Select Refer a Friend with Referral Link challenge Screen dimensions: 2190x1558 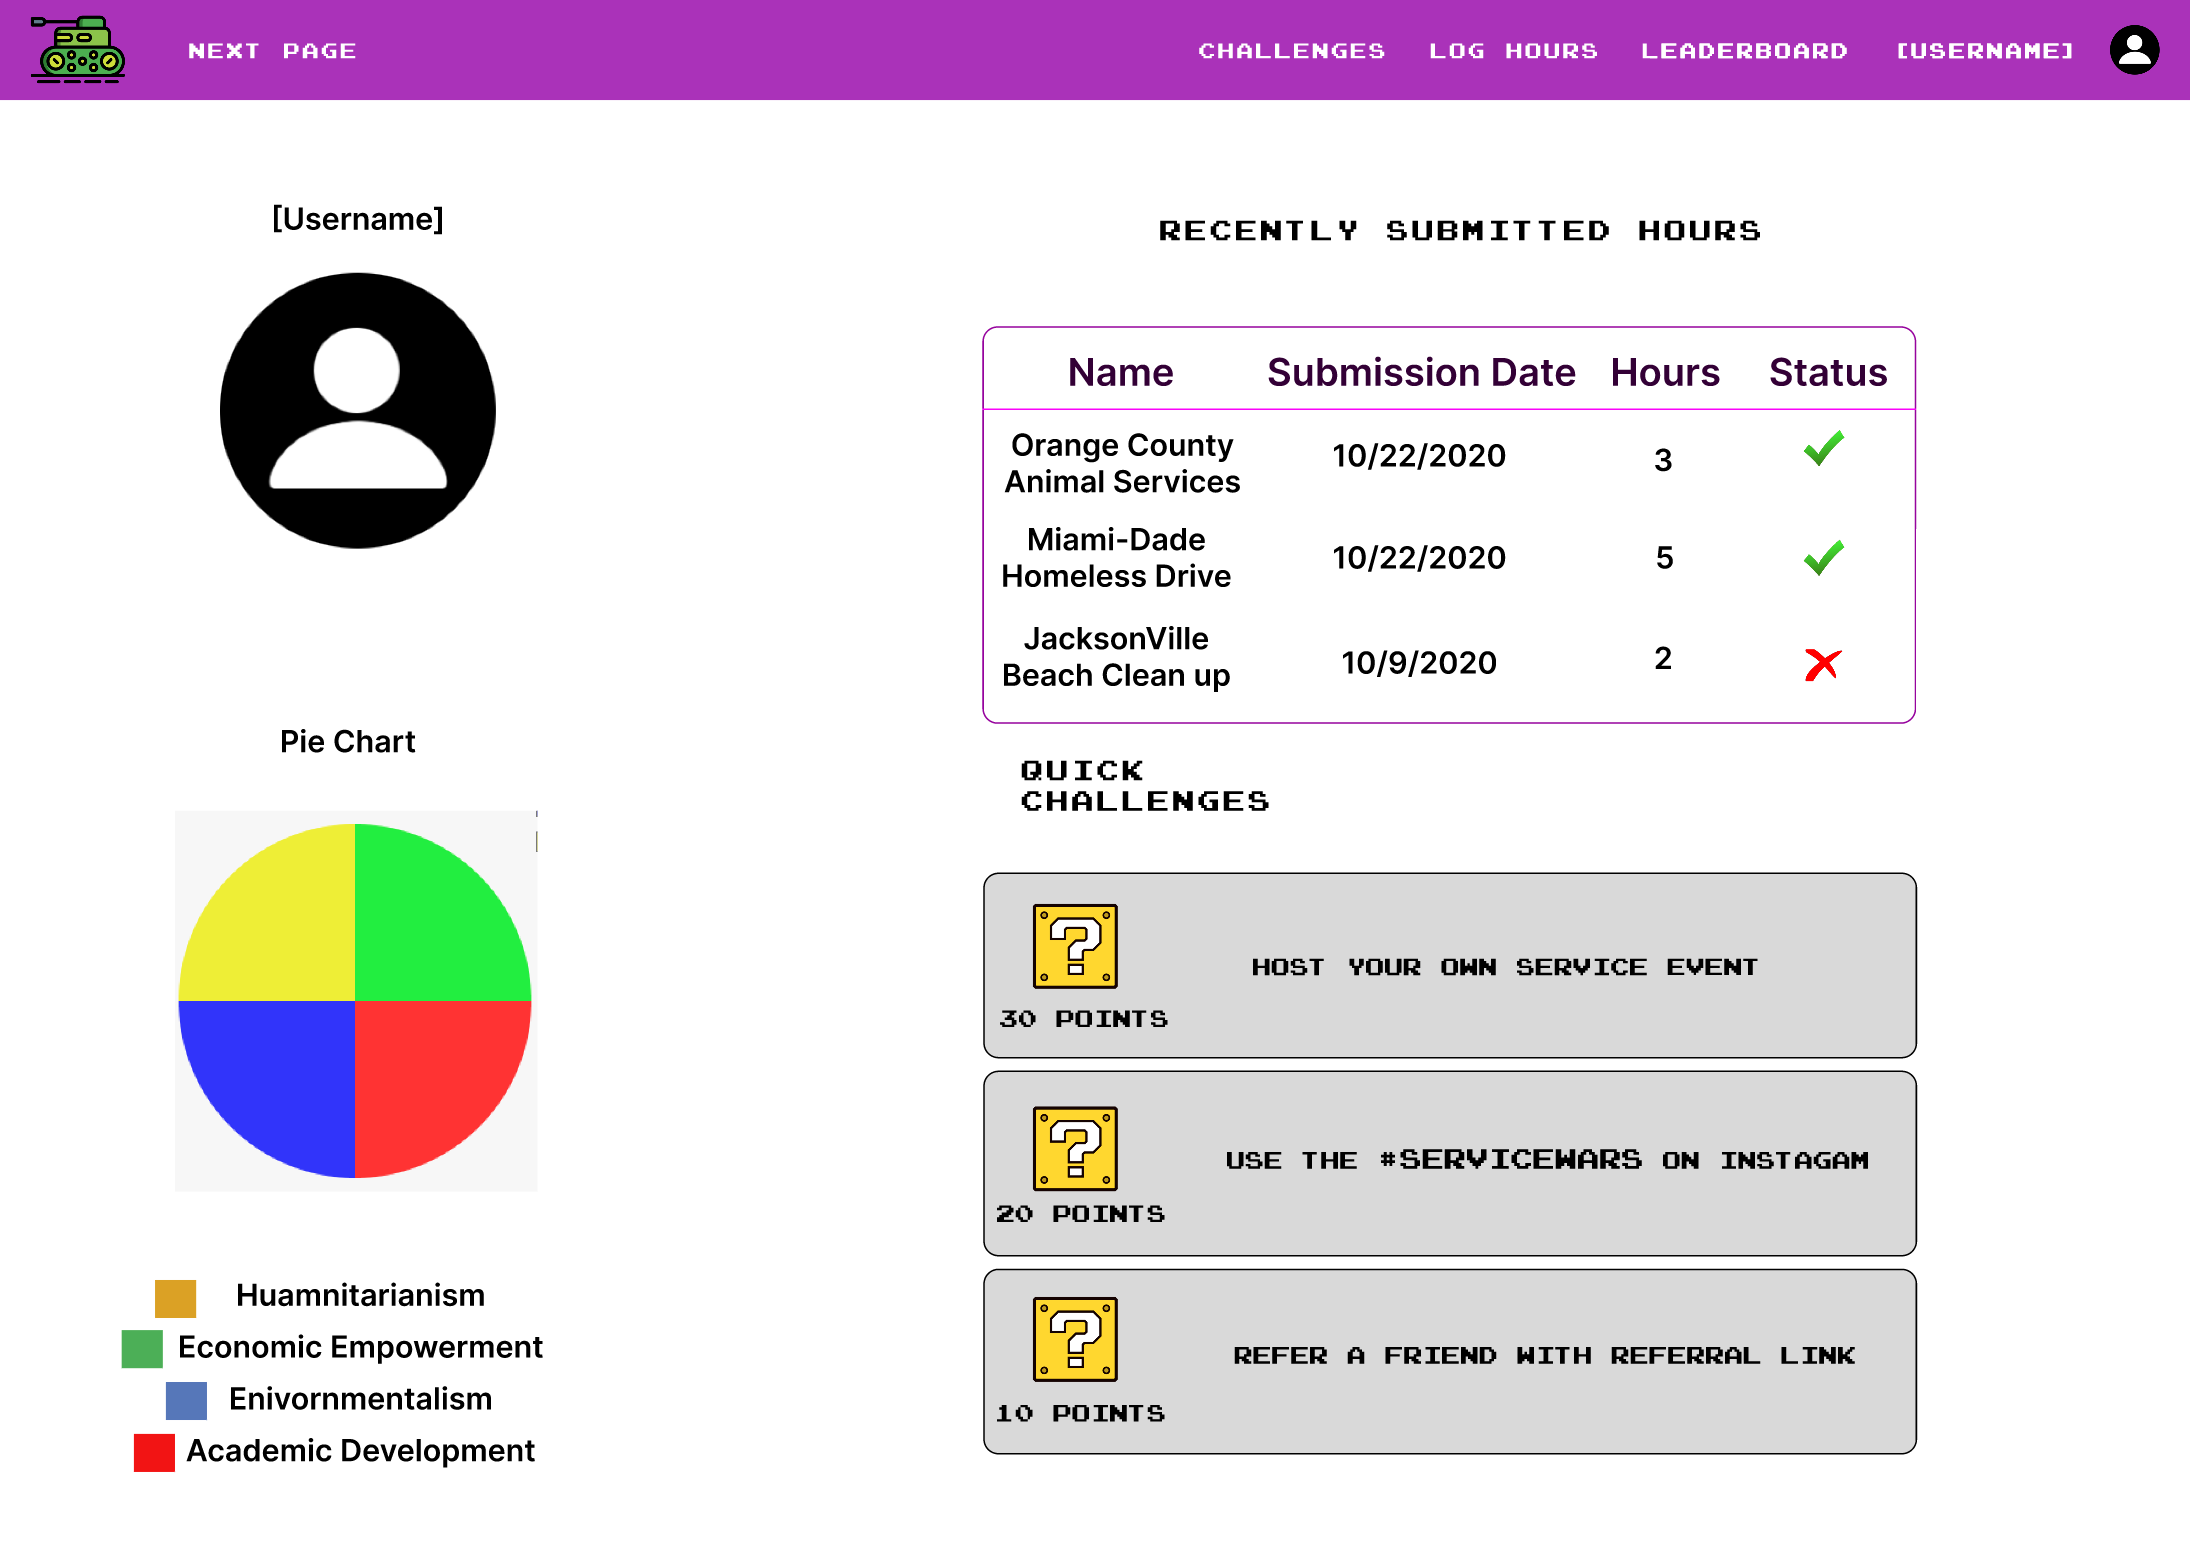(x=1543, y=1356)
